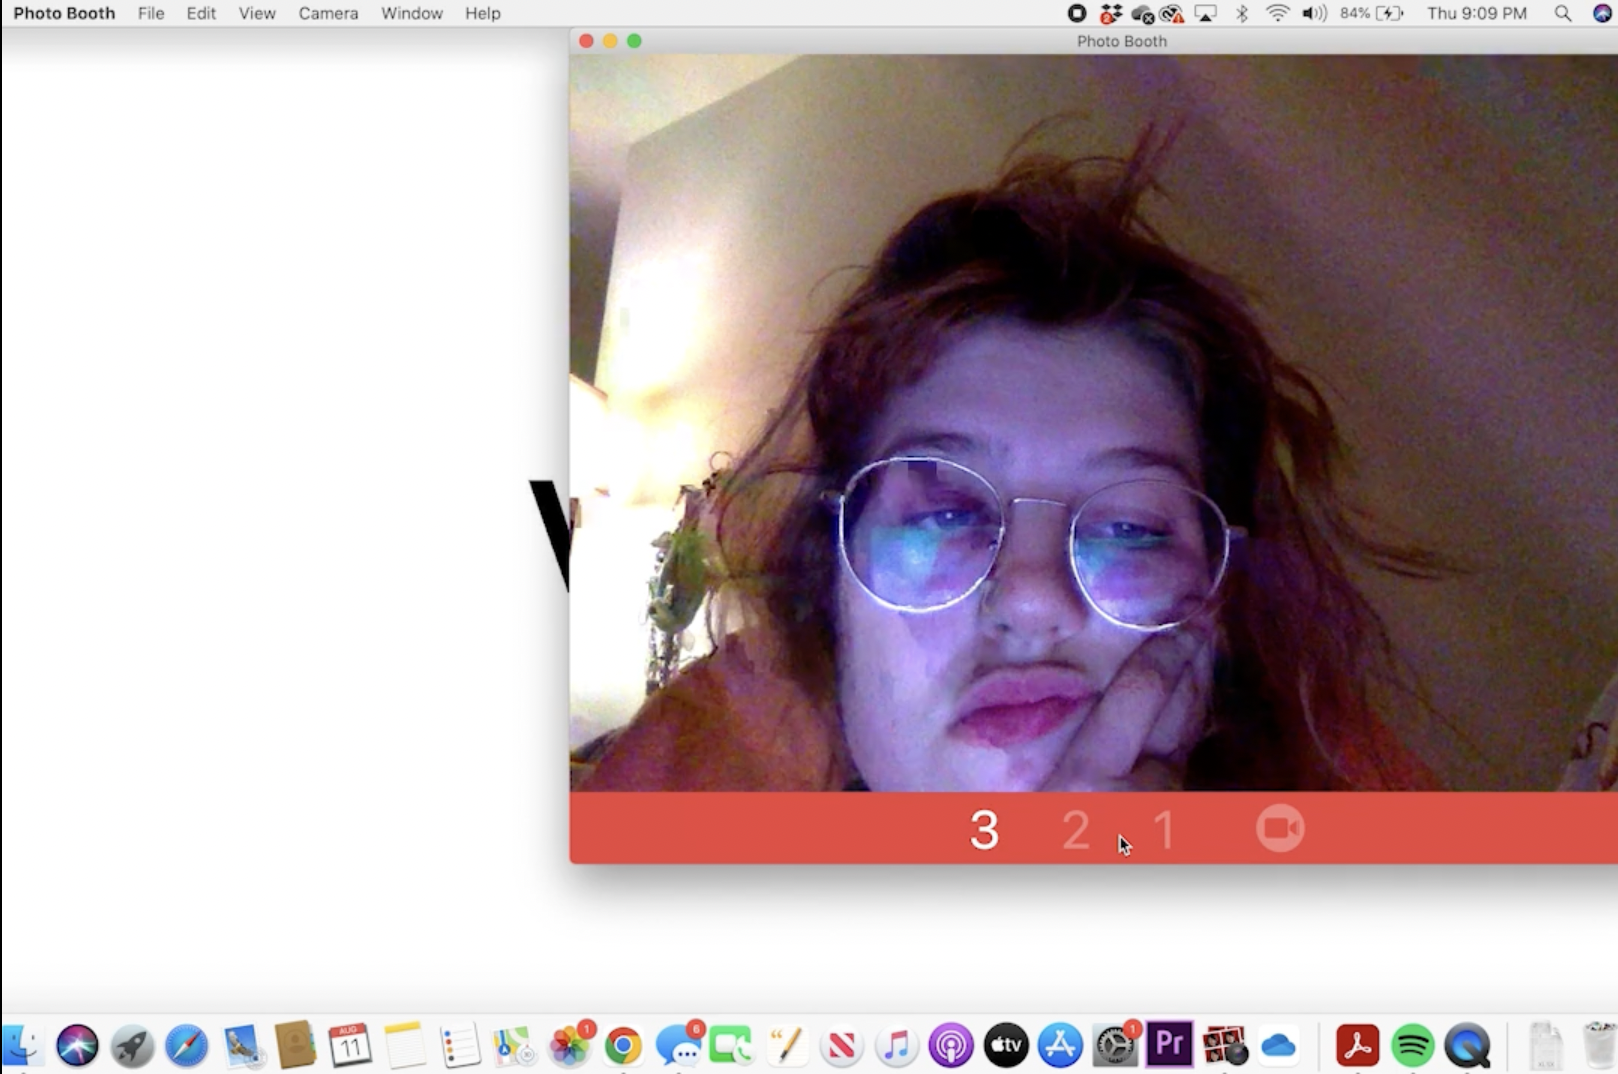
Task: Open the volume control menu
Action: (1314, 13)
